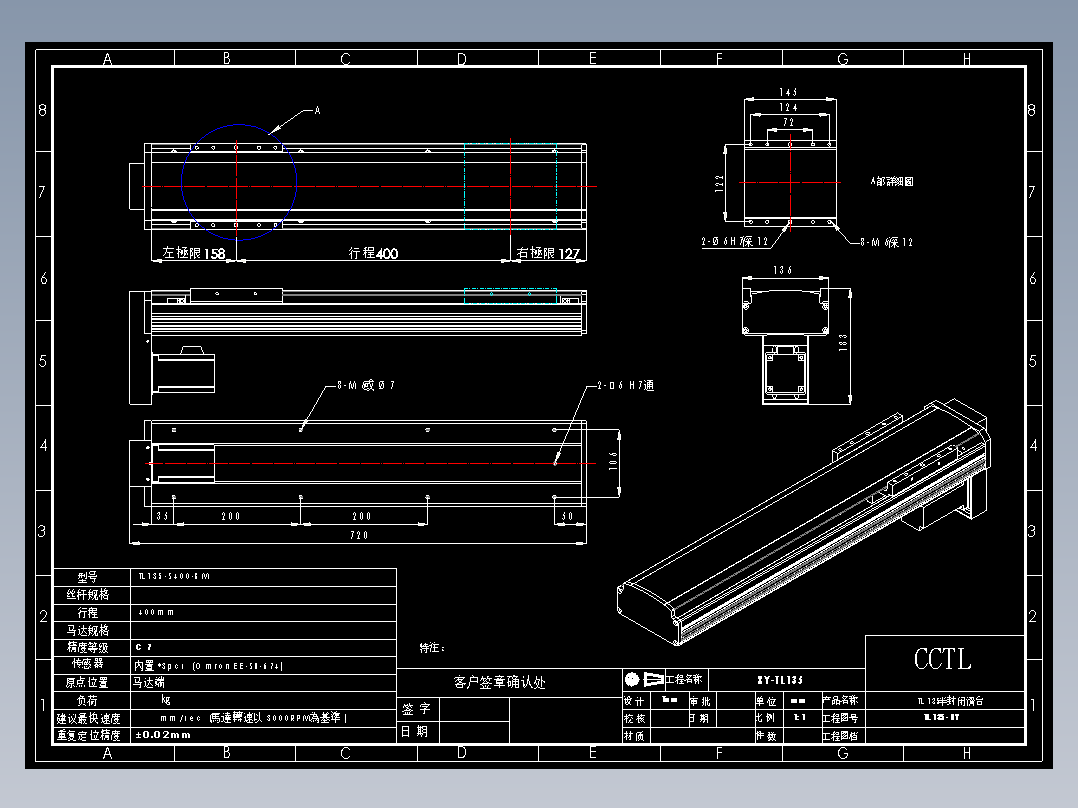Click the 720 overall length dimension
Image resolution: width=1078 pixels, height=808 pixels.
[x=359, y=535]
